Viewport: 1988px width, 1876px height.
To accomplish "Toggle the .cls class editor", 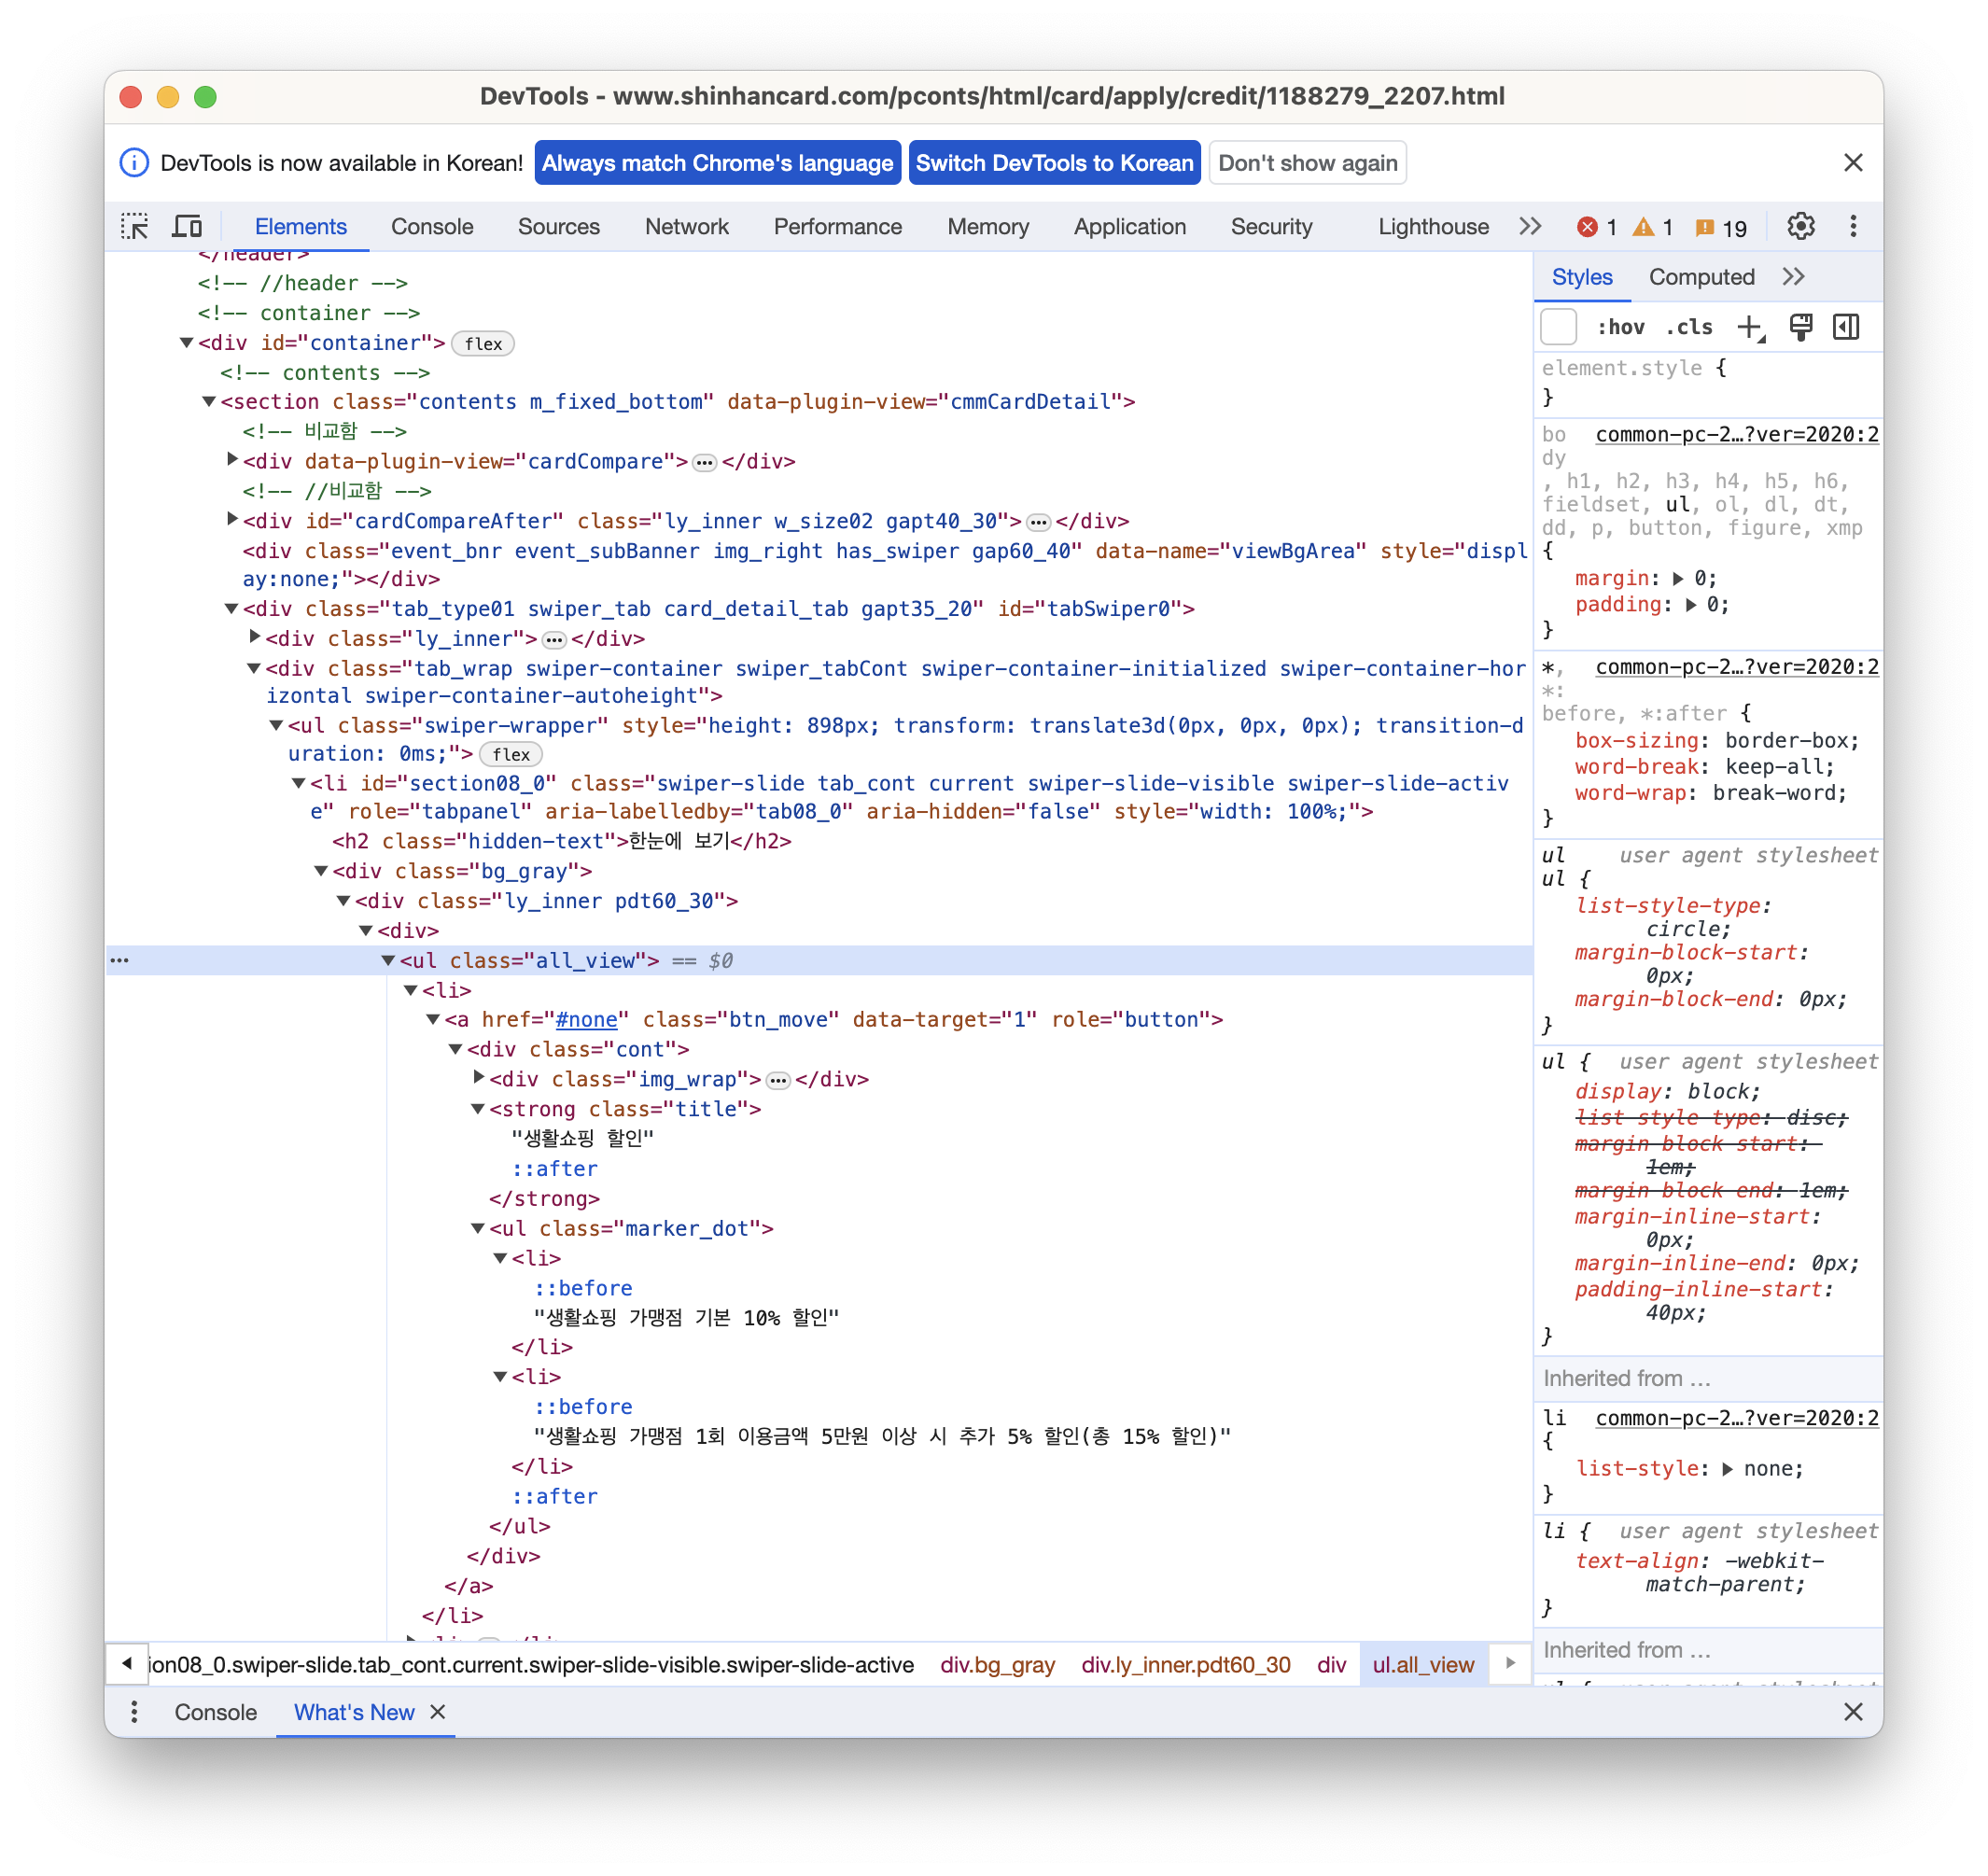I will tap(1689, 327).
